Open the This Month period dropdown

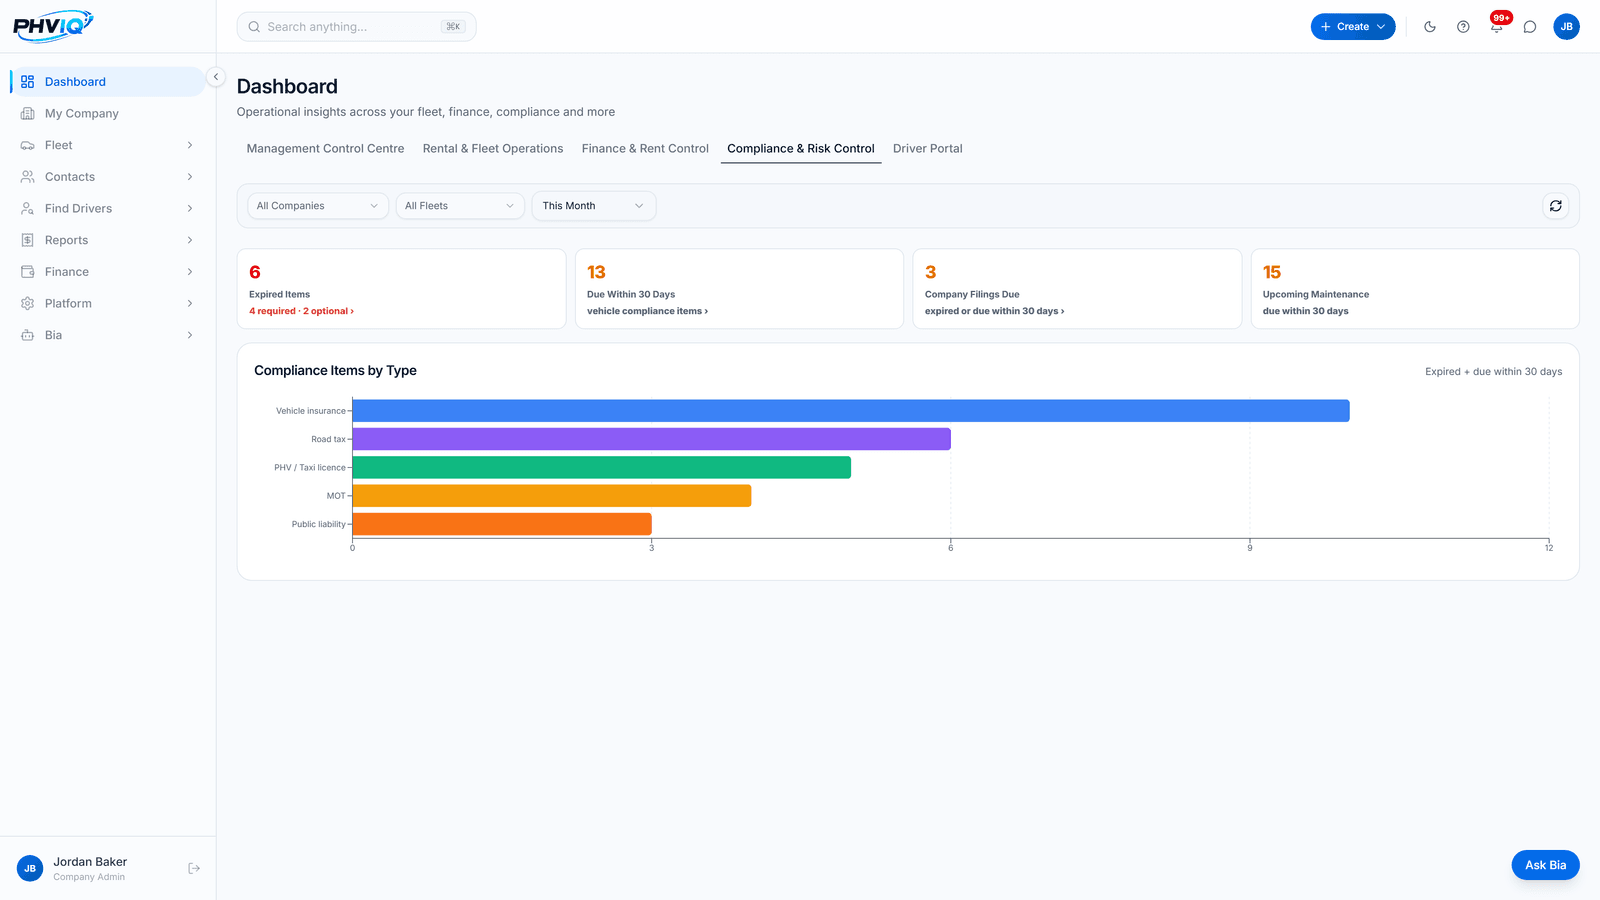(594, 206)
